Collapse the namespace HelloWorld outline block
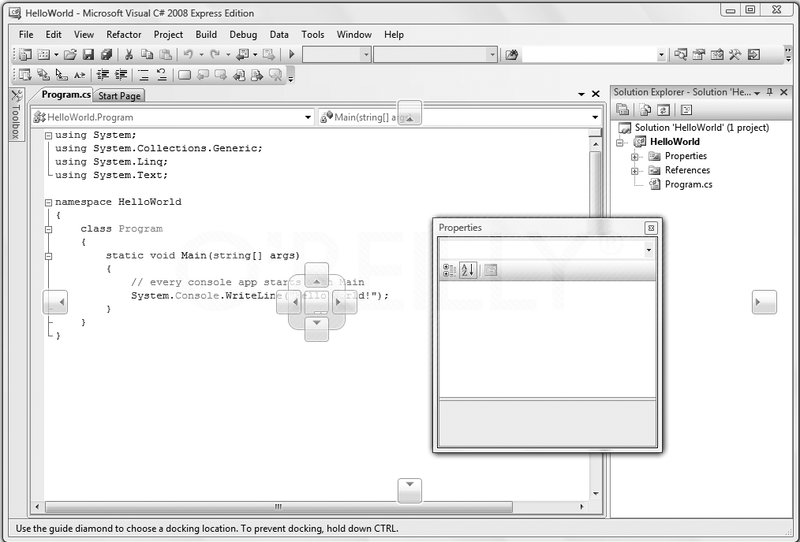The width and height of the screenshot is (800, 542). tap(48, 202)
